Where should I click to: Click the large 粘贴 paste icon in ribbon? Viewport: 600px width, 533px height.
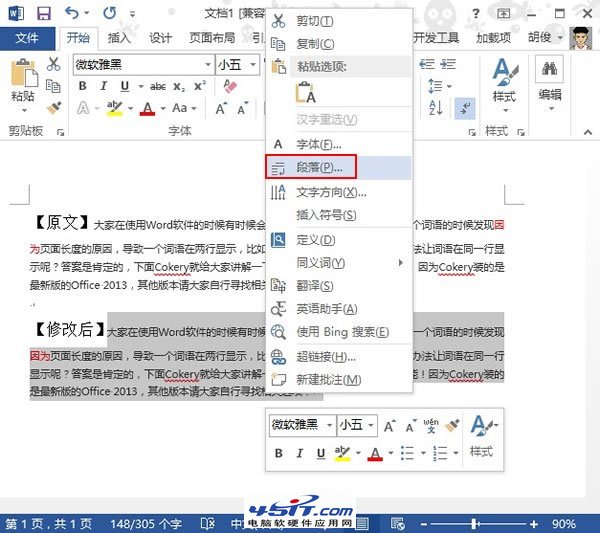point(24,74)
